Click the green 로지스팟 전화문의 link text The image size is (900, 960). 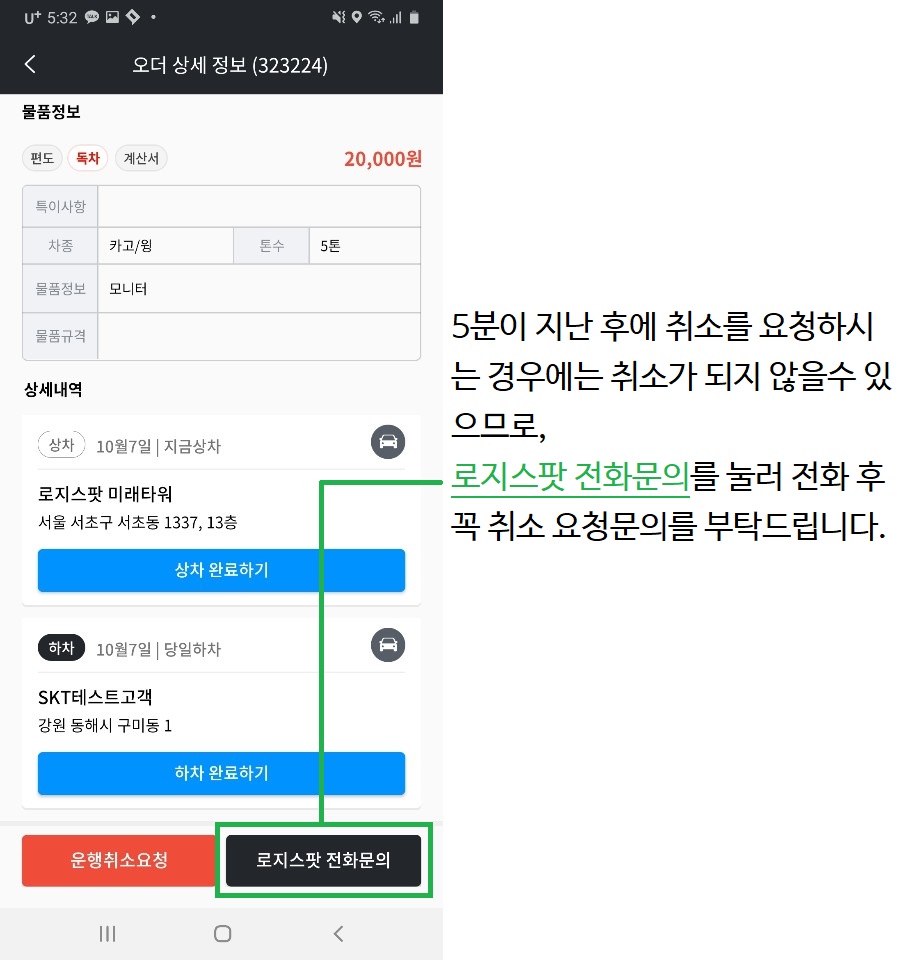click(x=570, y=476)
